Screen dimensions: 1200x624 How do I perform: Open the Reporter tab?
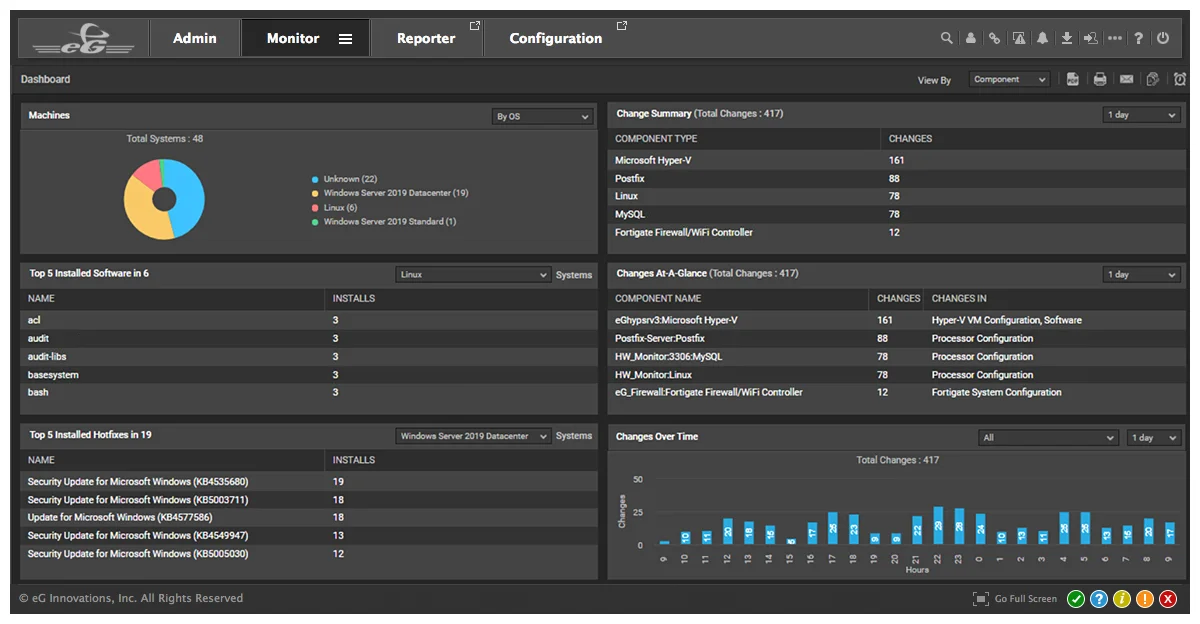pyautogui.click(x=428, y=38)
